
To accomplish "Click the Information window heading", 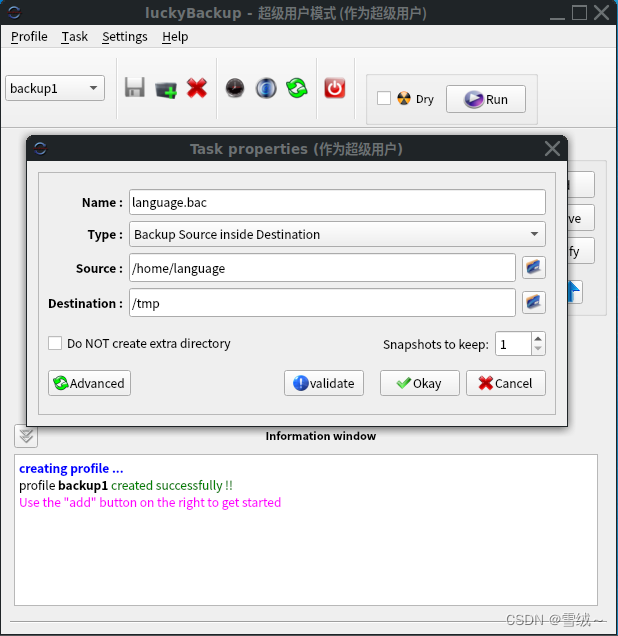I will [x=320, y=436].
